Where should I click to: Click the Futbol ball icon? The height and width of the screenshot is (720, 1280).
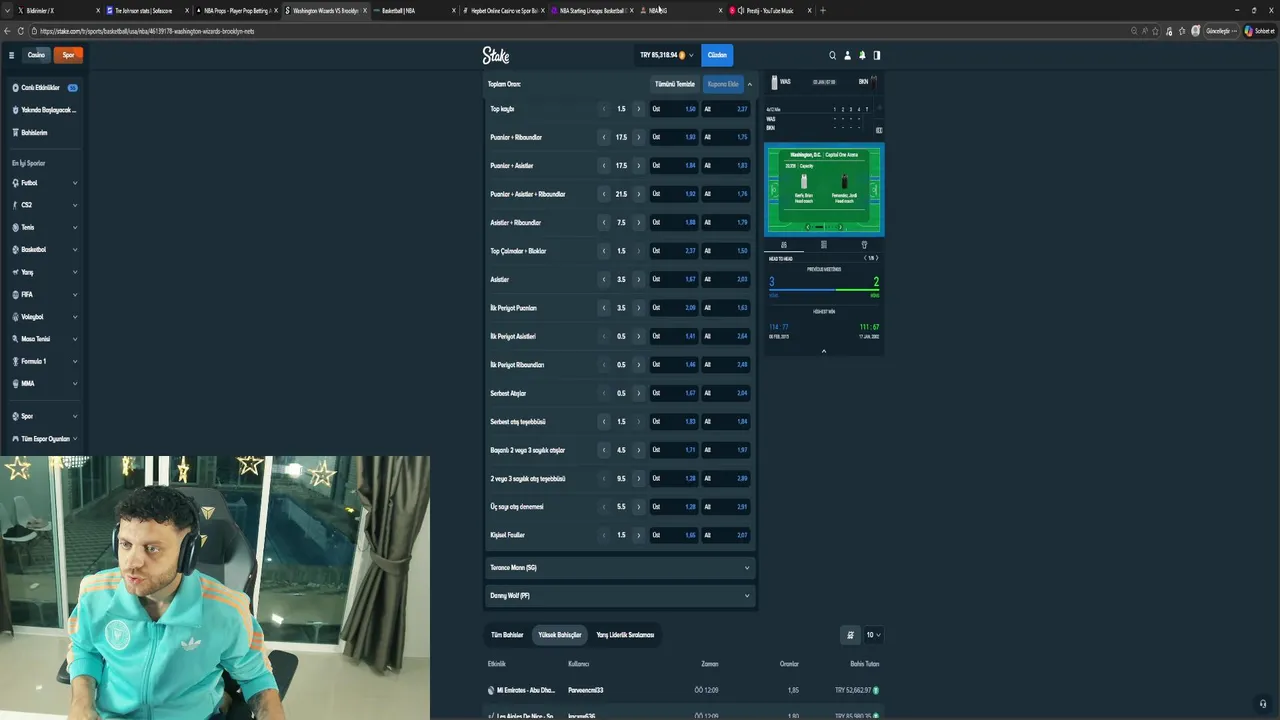pyautogui.click(x=15, y=183)
